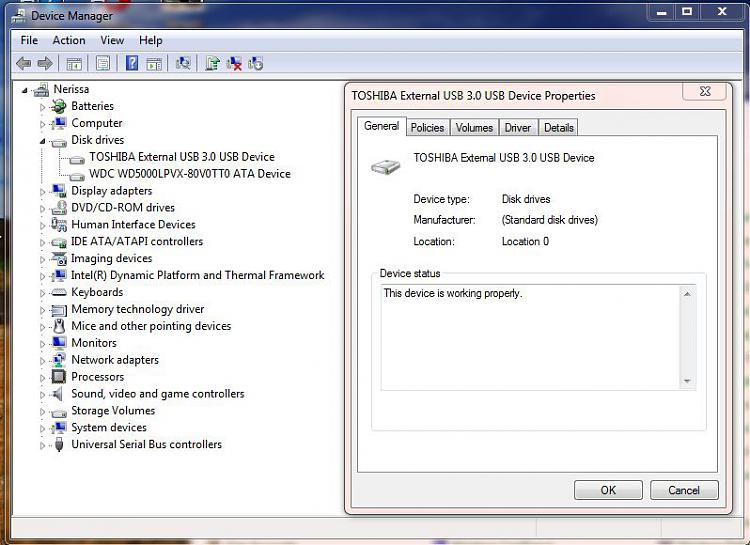Click the Imaging devices camera icon
Screen dimensions: 750x545
[59, 258]
